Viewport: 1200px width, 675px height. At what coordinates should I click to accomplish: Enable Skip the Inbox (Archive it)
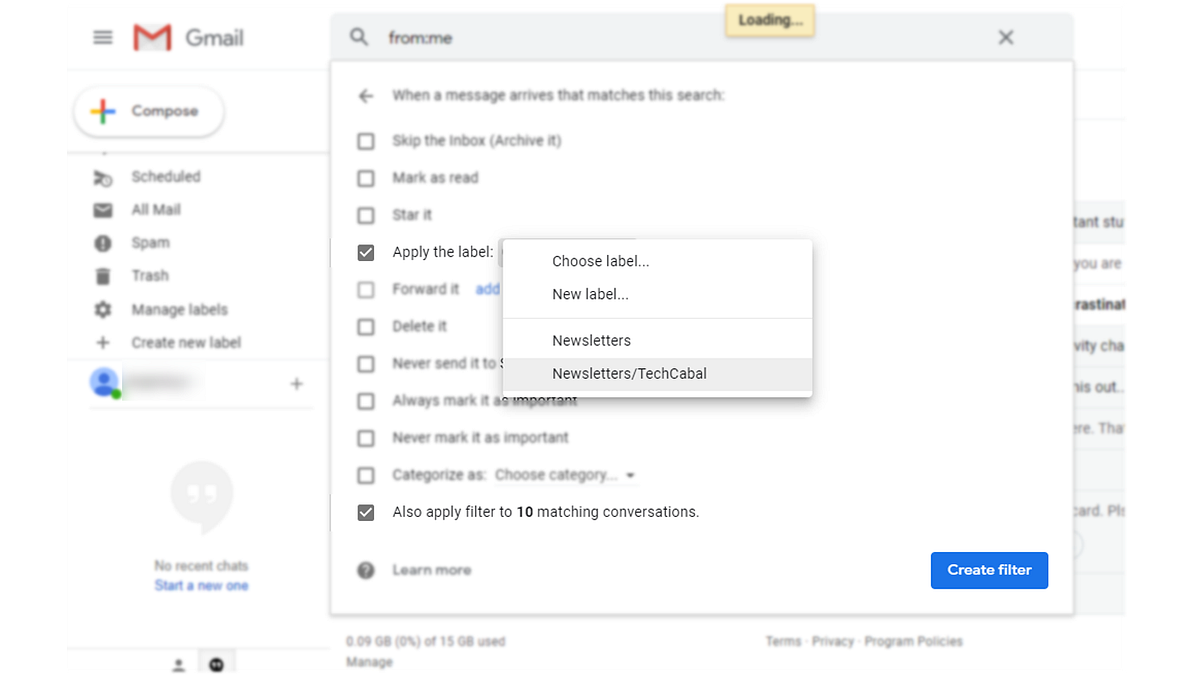coord(365,141)
